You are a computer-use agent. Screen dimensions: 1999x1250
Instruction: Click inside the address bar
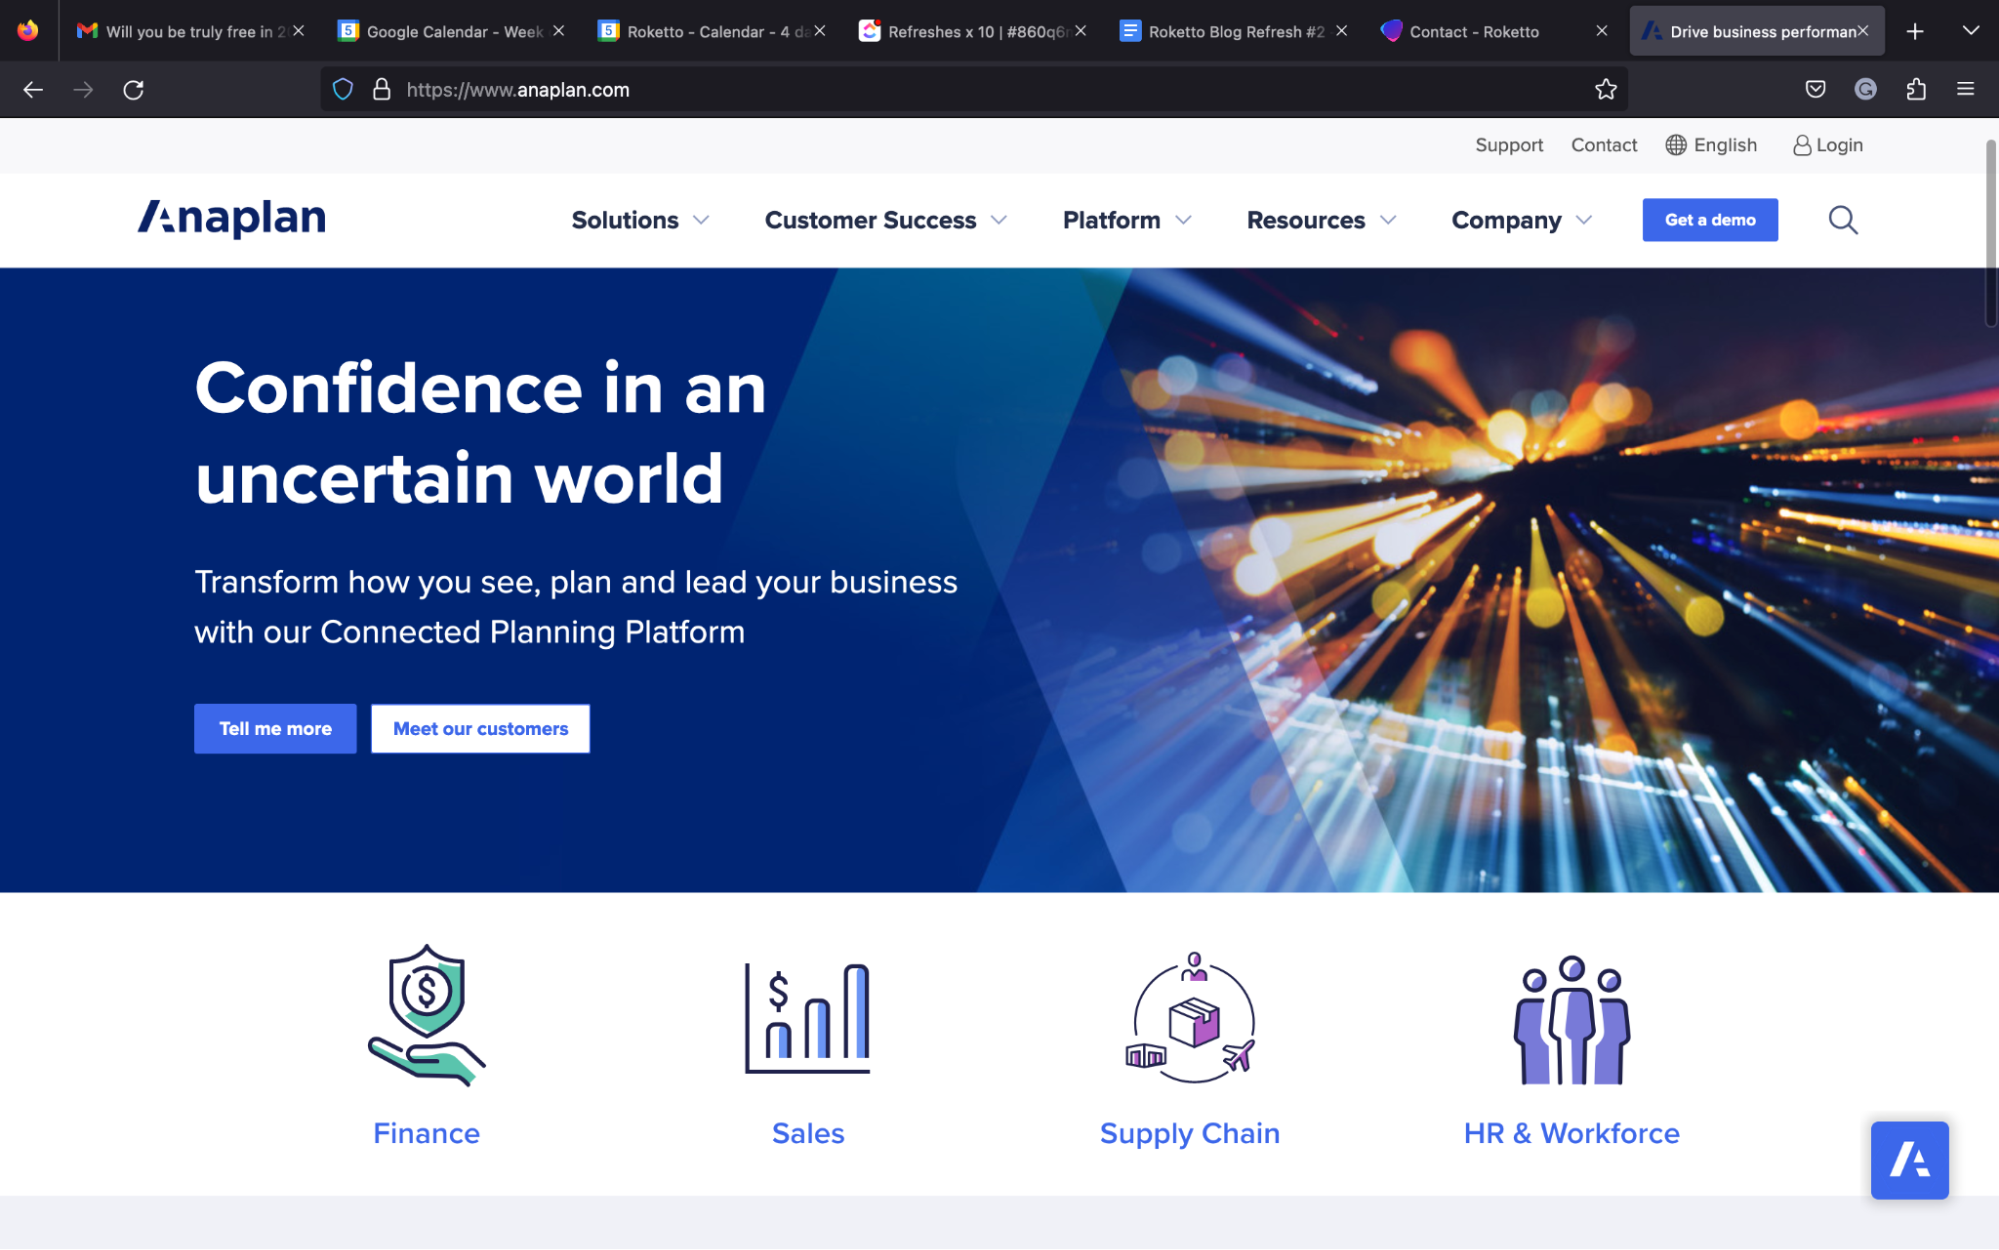pos(800,89)
